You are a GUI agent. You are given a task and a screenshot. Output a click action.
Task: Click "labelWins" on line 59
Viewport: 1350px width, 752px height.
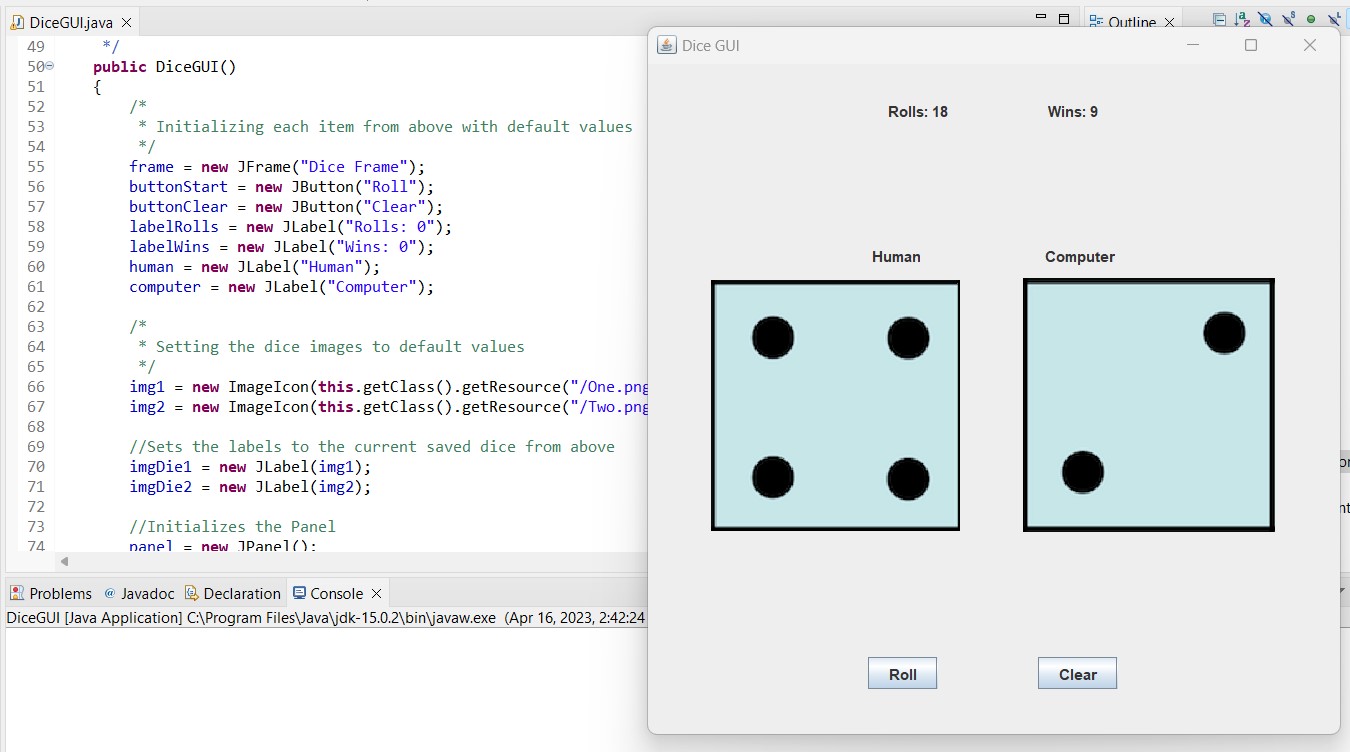pos(169,247)
